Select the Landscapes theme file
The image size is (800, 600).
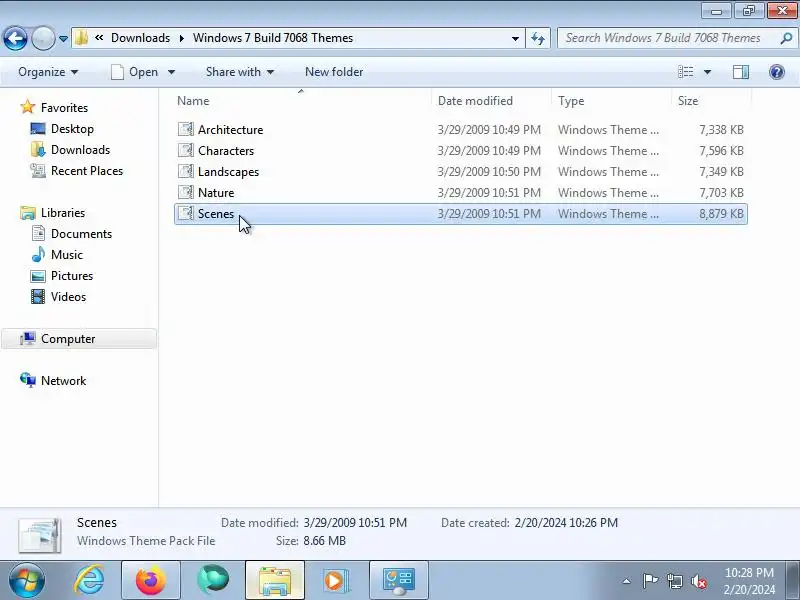click(x=461, y=171)
